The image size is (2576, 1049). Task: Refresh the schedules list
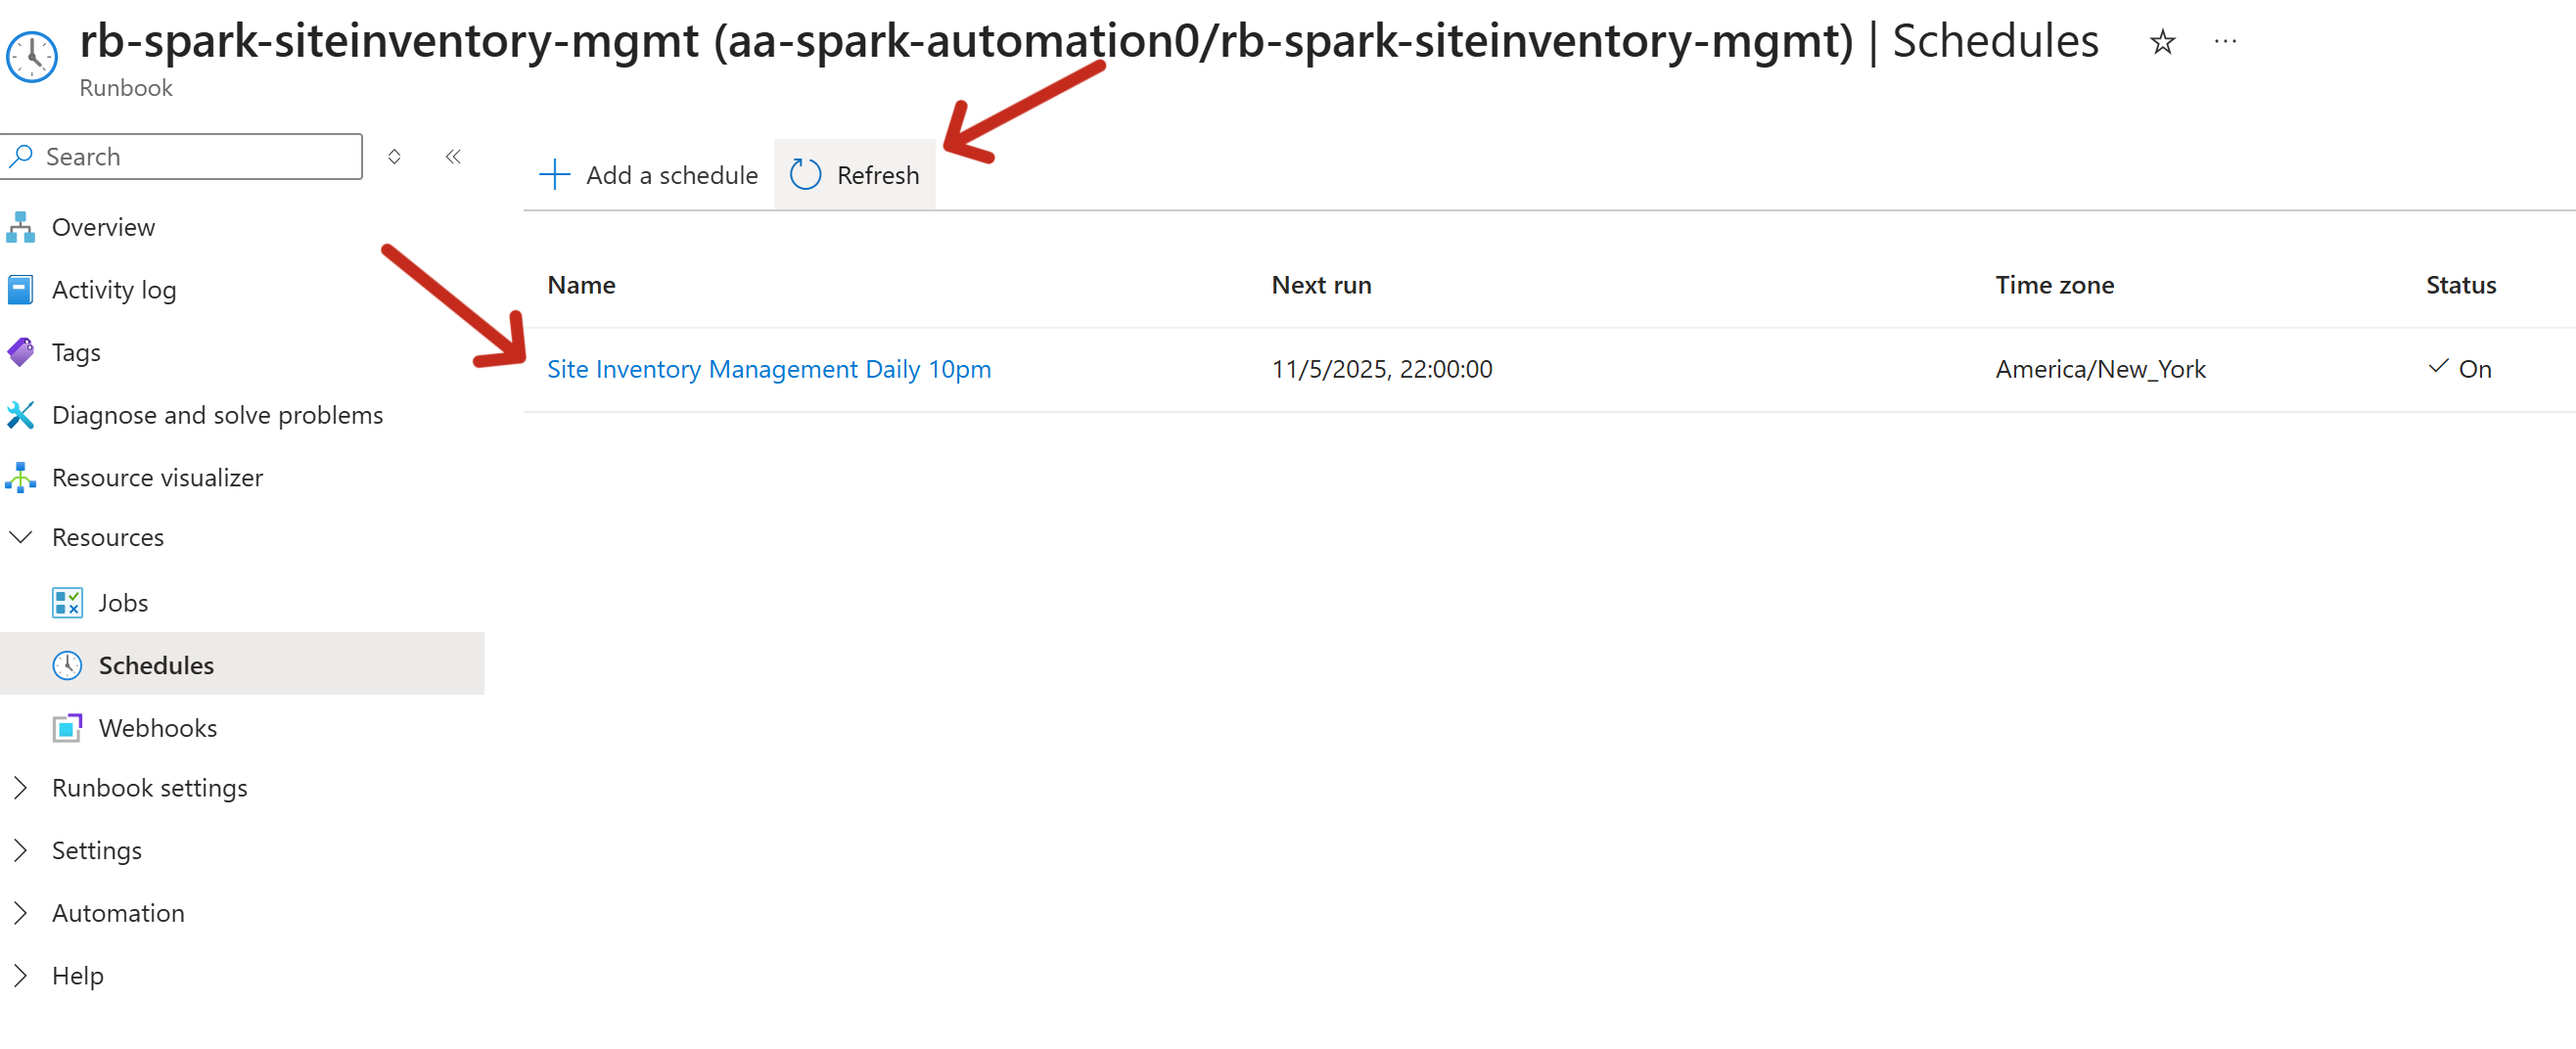(855, 175)
